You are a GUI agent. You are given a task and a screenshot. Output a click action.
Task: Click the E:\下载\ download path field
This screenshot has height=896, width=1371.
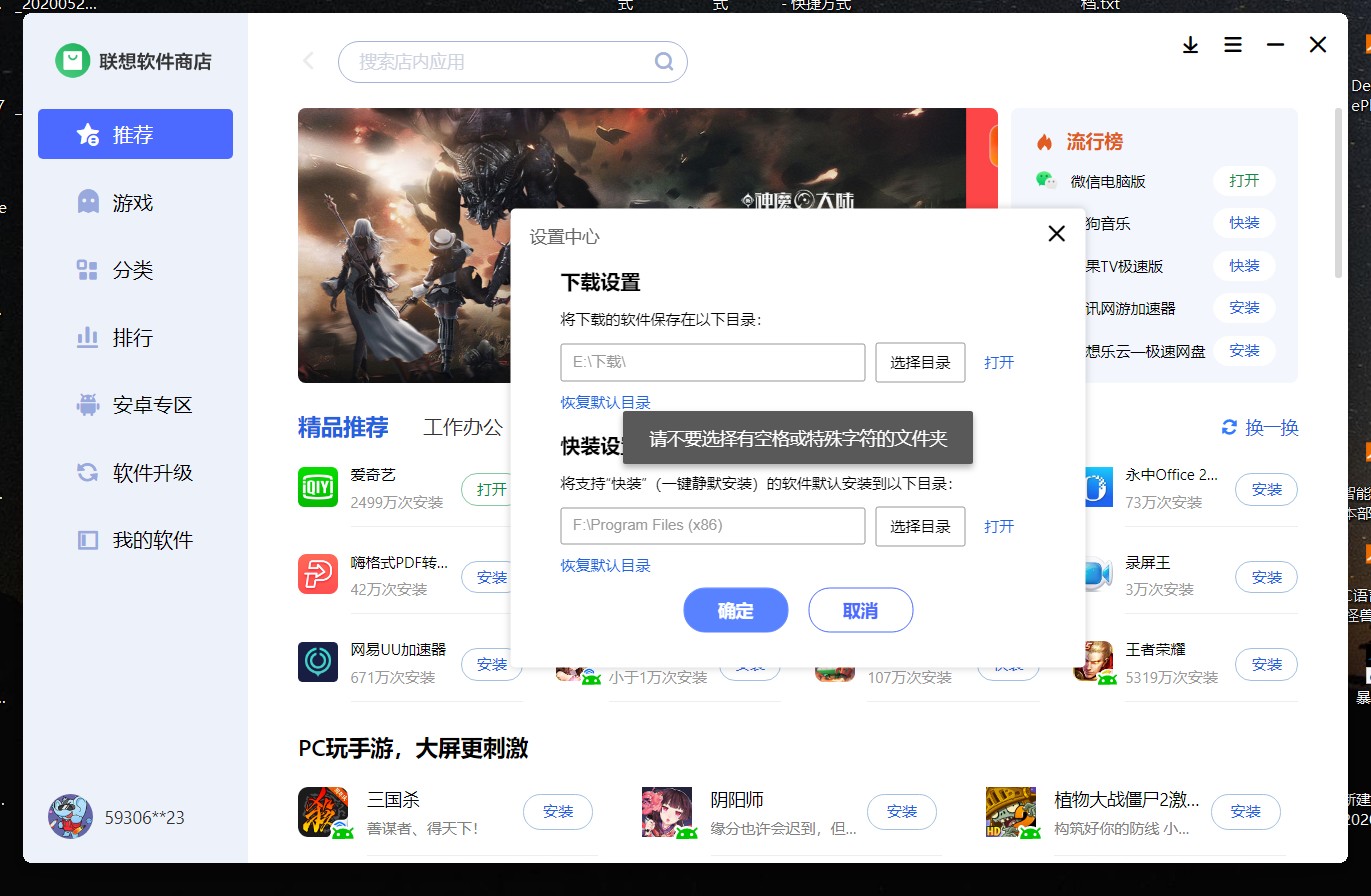coord(713,362)
